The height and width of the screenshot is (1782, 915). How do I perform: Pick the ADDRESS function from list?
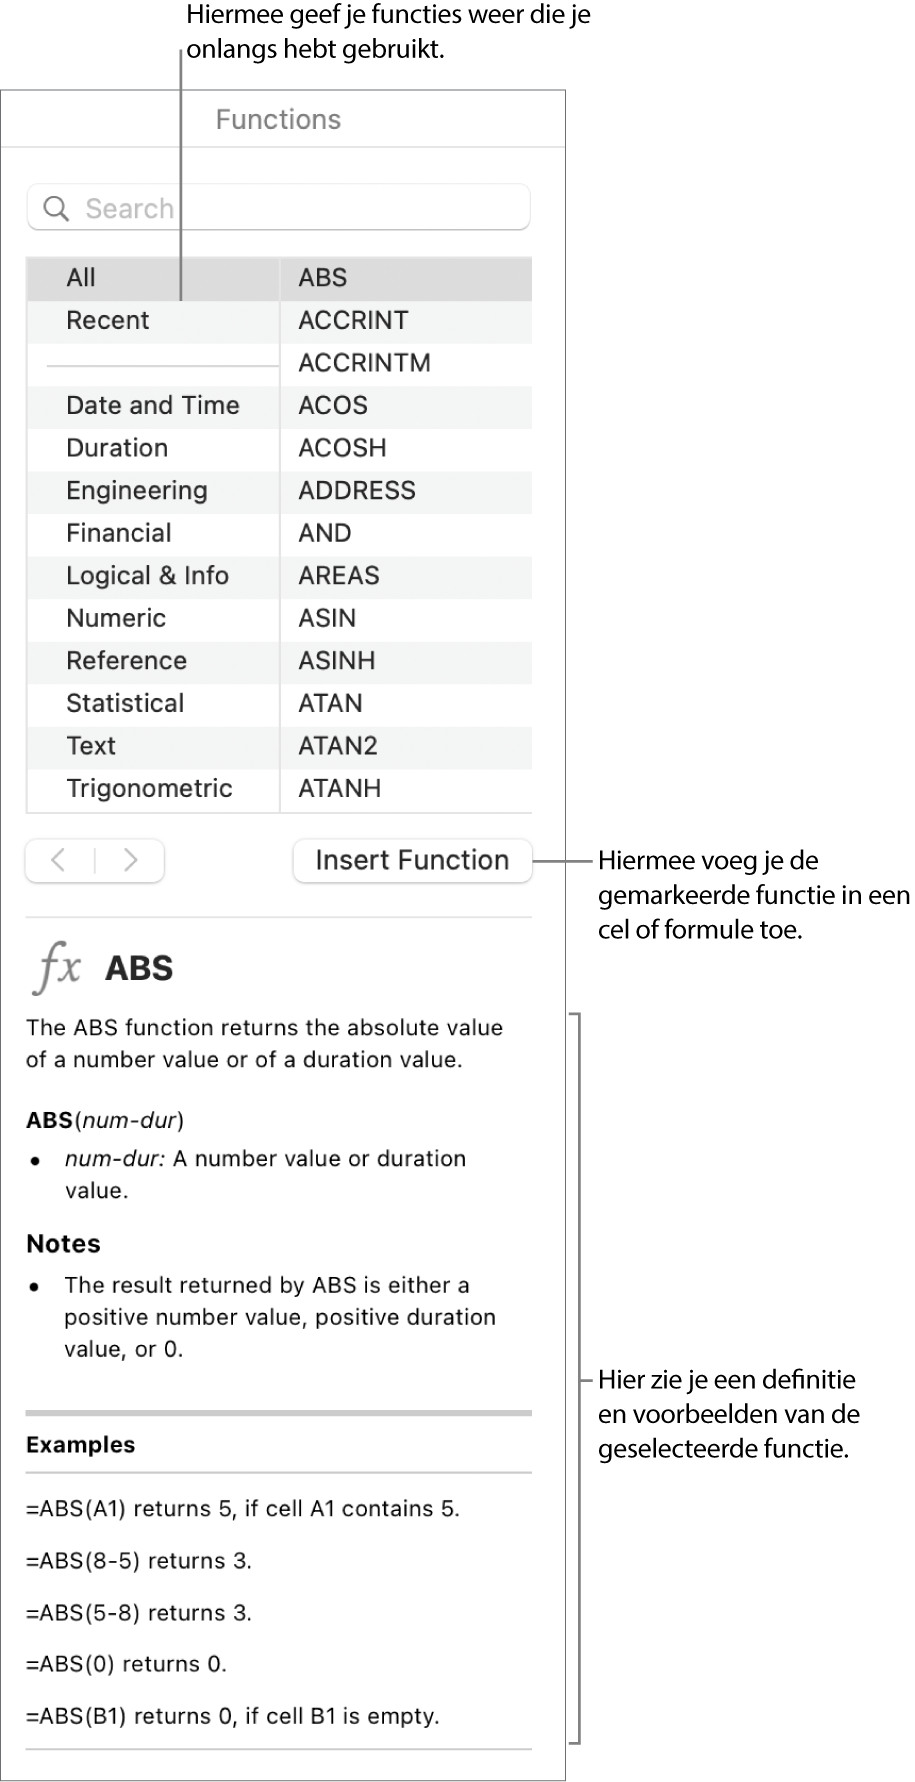(x=357, y=491)
